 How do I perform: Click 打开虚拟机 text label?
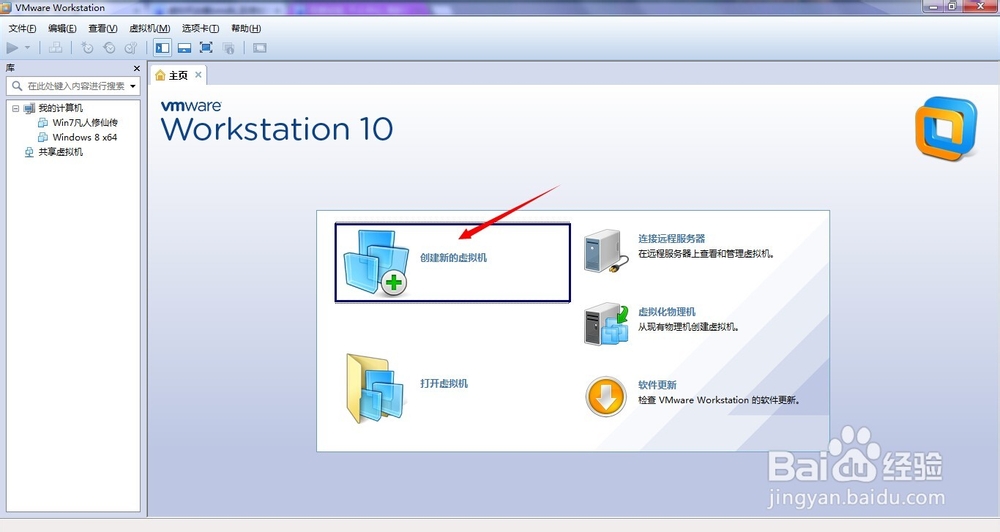pyautogui.click(x=444, y=383)
